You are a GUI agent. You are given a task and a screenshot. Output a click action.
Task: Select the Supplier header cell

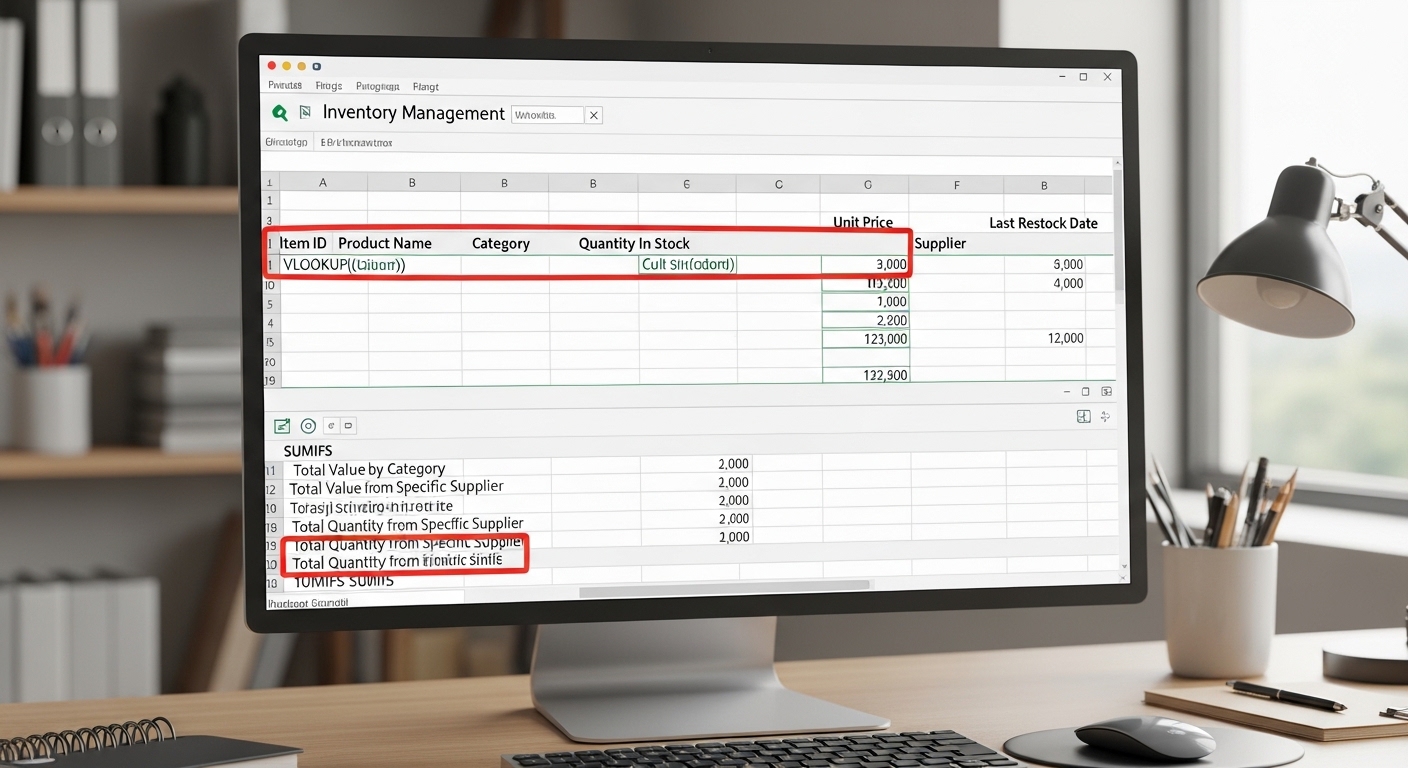[x=940, y=243]
